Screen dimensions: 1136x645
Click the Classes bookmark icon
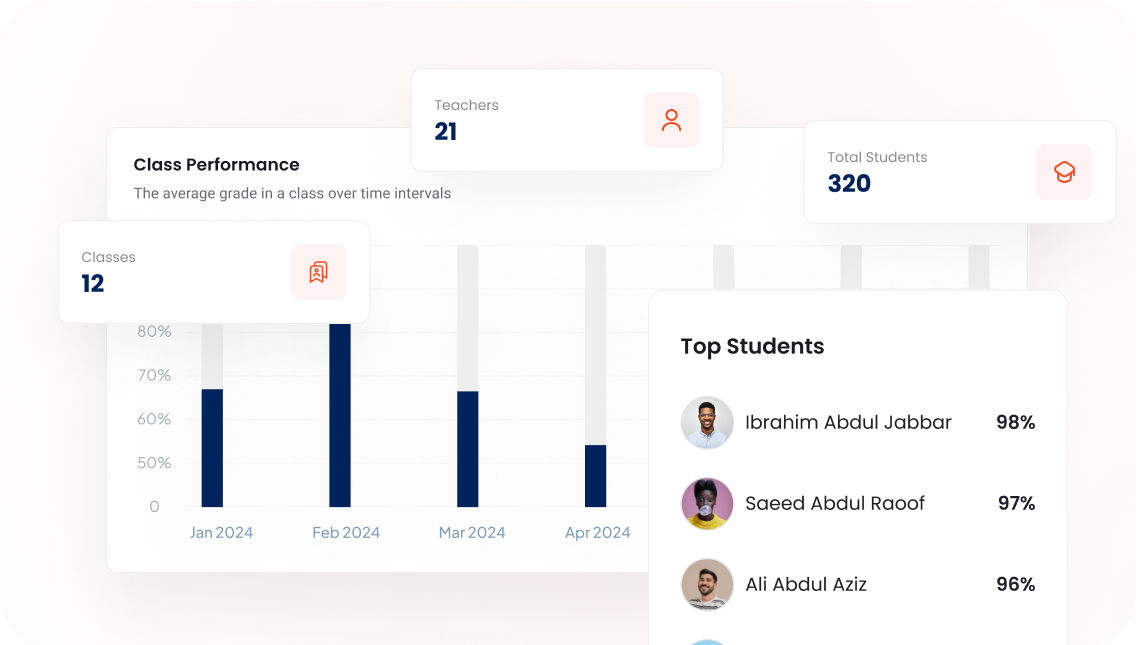click(x=318, y=272)
